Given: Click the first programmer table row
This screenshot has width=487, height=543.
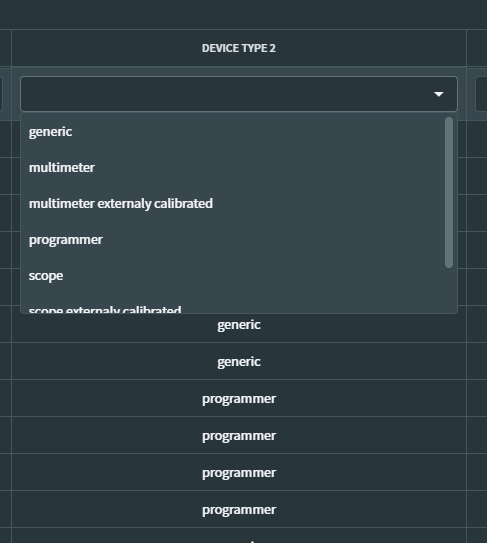Looking at the screenshot, I should 239,399.
